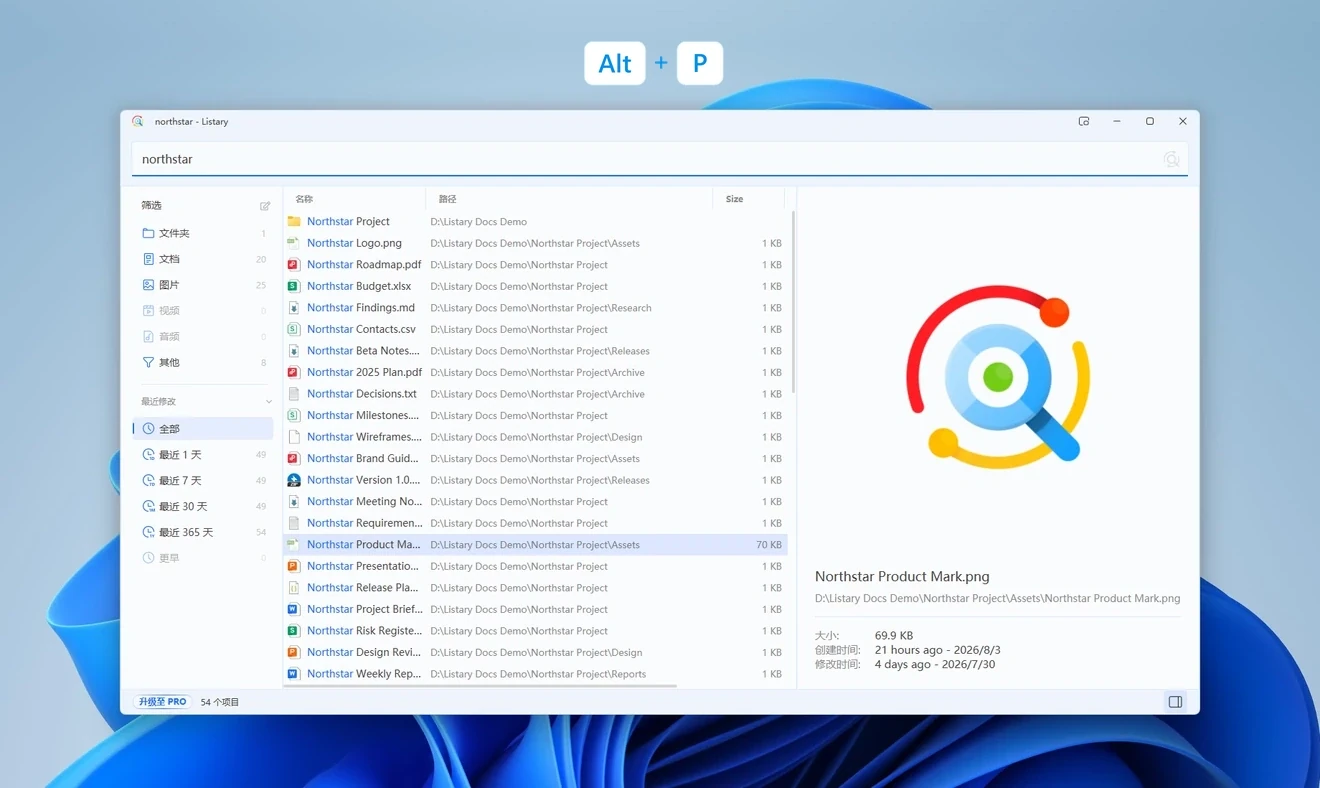Click the vertical scrollbar of results list

793,302
